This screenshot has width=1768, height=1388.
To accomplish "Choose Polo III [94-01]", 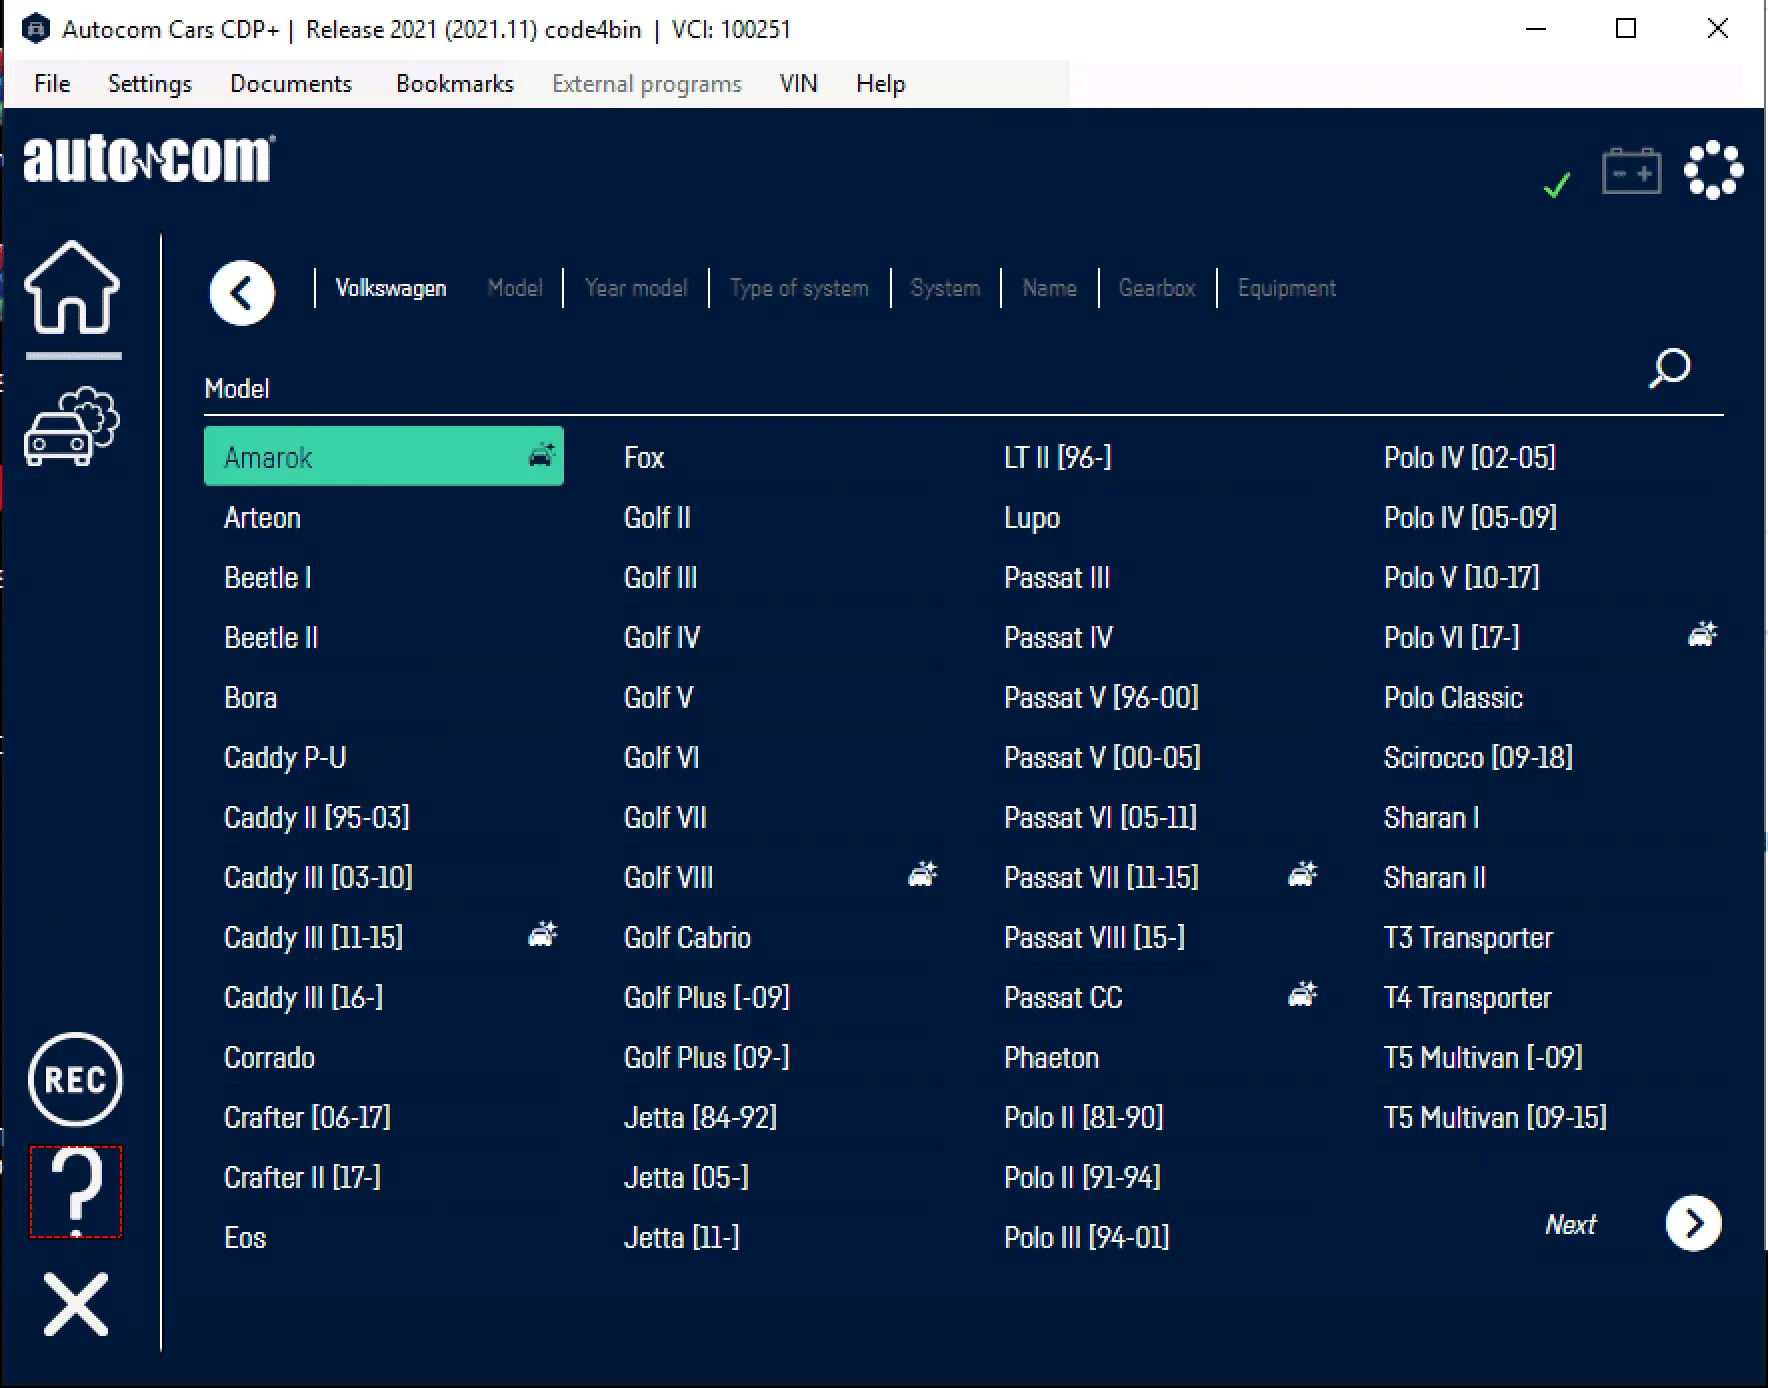I will click(1086, 1238).
